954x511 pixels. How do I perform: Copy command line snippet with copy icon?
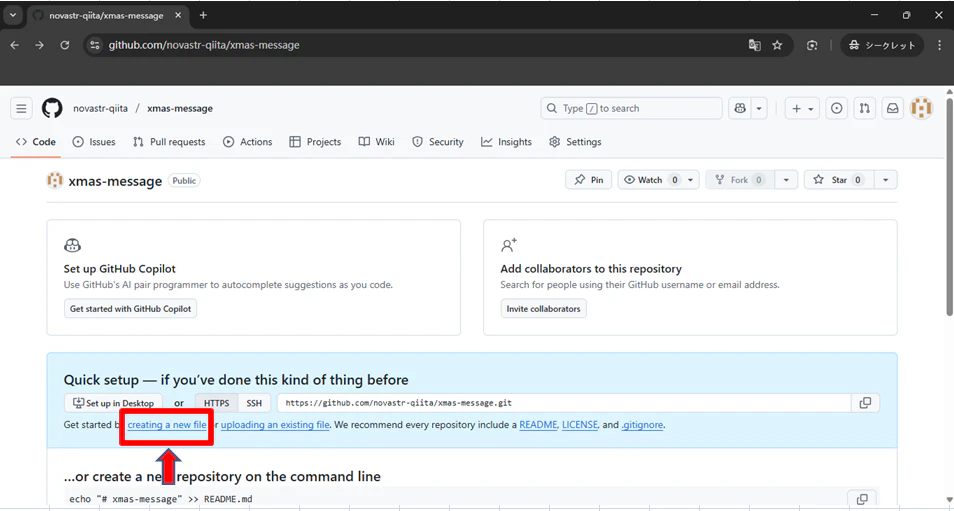(x=862, y=499)
